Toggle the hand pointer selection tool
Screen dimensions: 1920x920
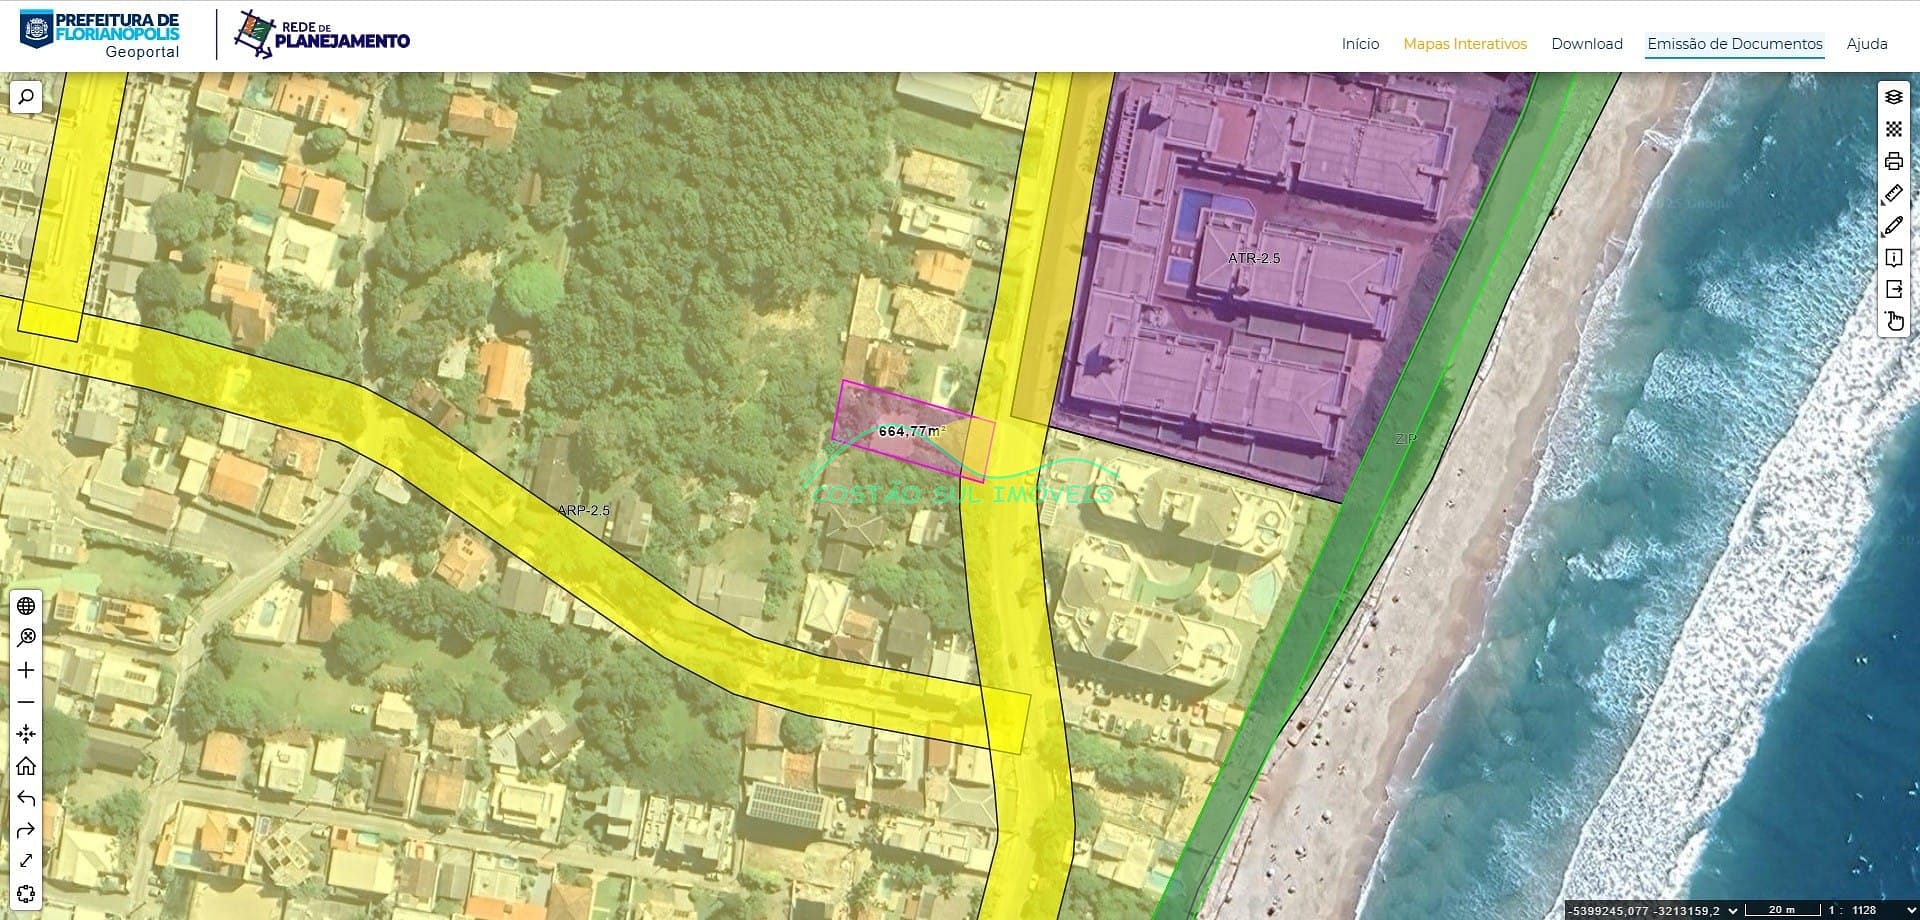pyautogui.click(x=1893, y=321)
